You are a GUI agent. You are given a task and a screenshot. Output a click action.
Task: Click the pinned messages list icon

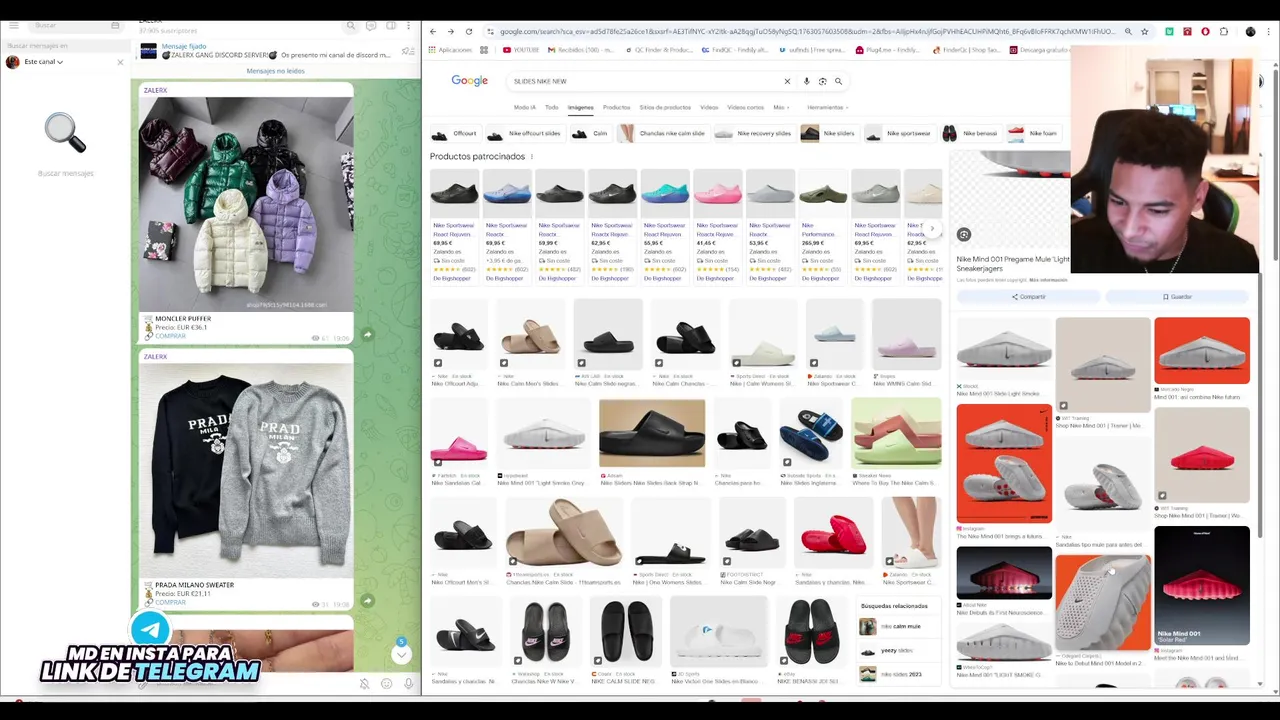406,51
